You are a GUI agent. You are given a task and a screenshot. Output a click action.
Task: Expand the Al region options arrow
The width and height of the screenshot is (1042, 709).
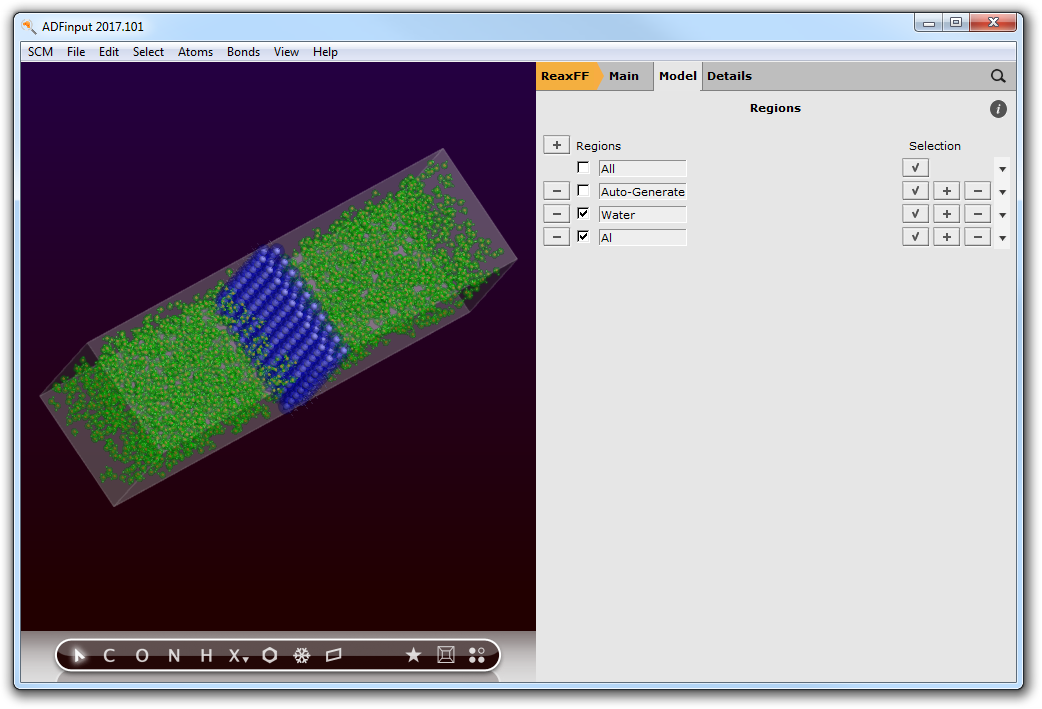[x=1002, y=238]
